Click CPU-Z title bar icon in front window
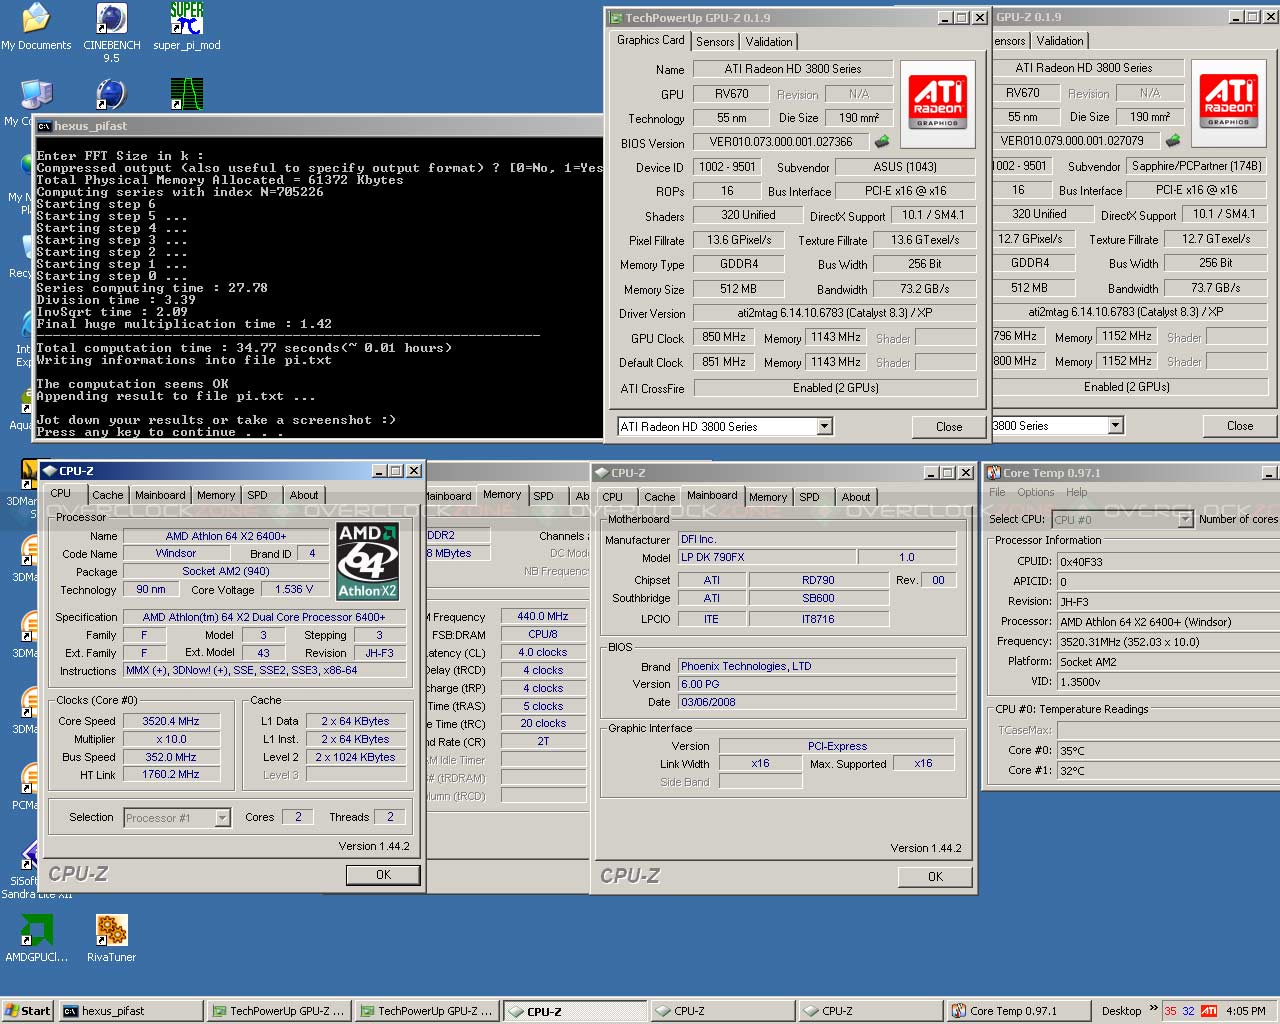The image size is (1280, 1024). [x=50, y=471]
